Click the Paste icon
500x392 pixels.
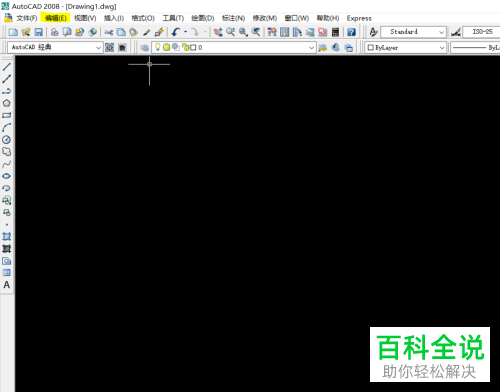pos(134,32)
